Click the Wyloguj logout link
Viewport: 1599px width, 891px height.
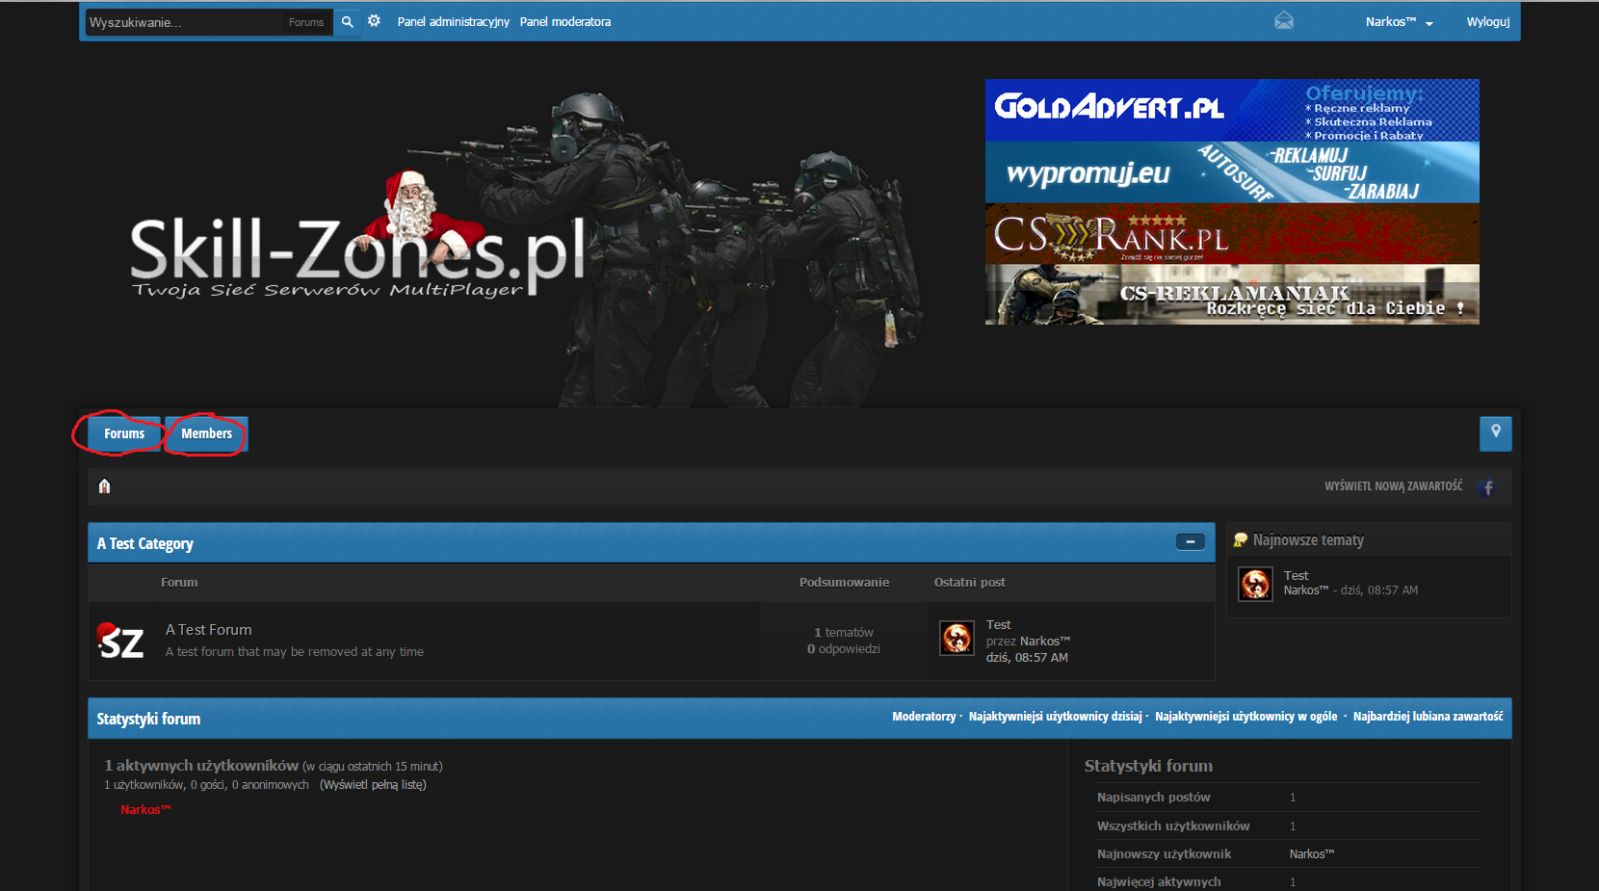coord(1487,22)
